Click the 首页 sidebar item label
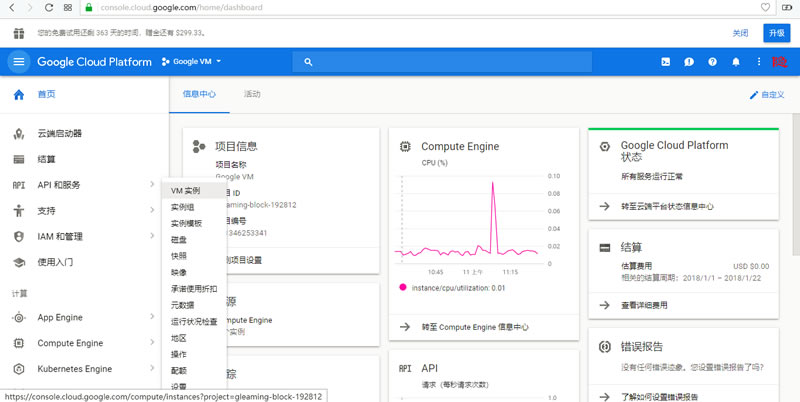The width and height of the screenshot is (800, 402). pyautogui.click(x=46, y=94)
